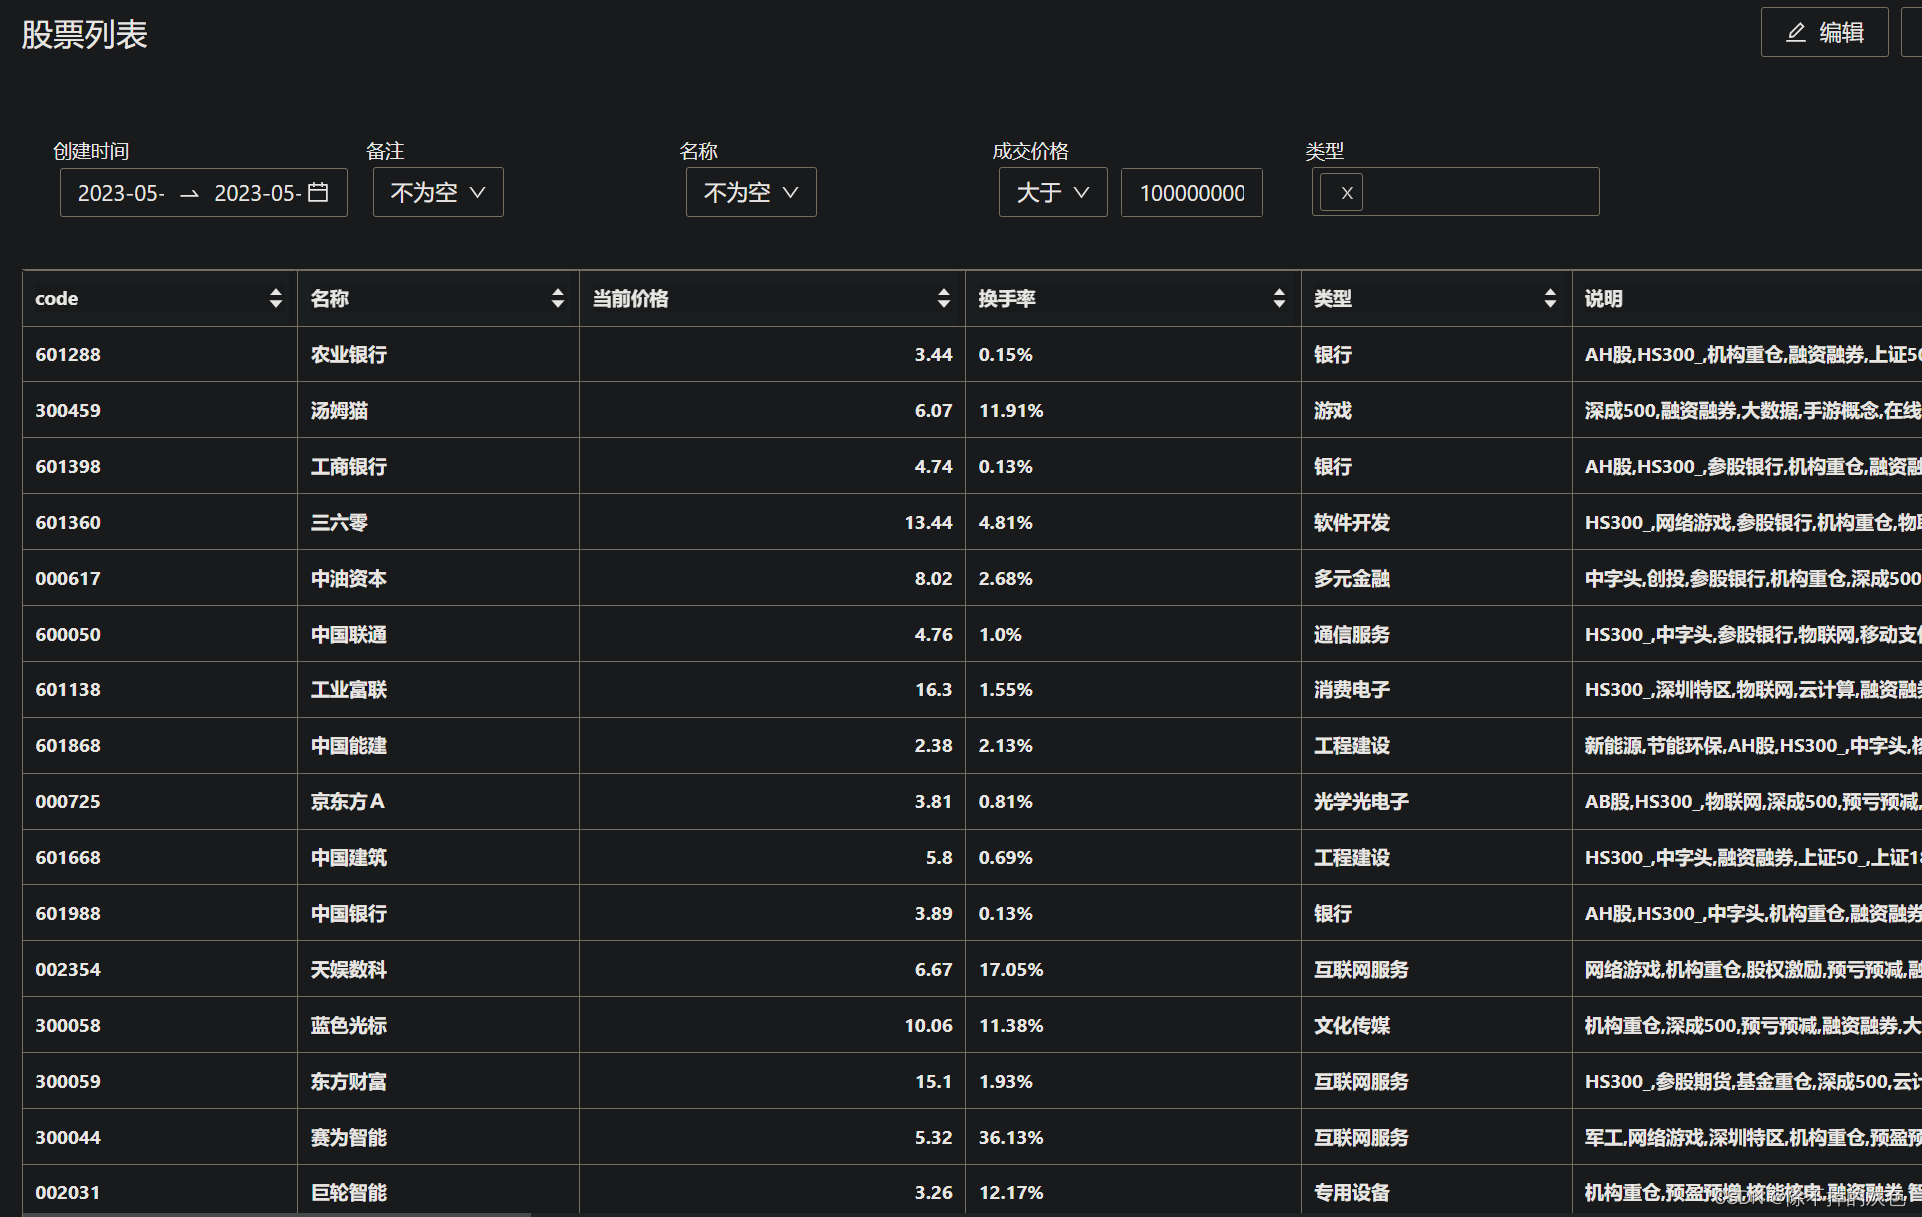Open the 备注 不为空 dropdown
The height and width of the screenshot is (1217, 1922).
pos(438,192)
